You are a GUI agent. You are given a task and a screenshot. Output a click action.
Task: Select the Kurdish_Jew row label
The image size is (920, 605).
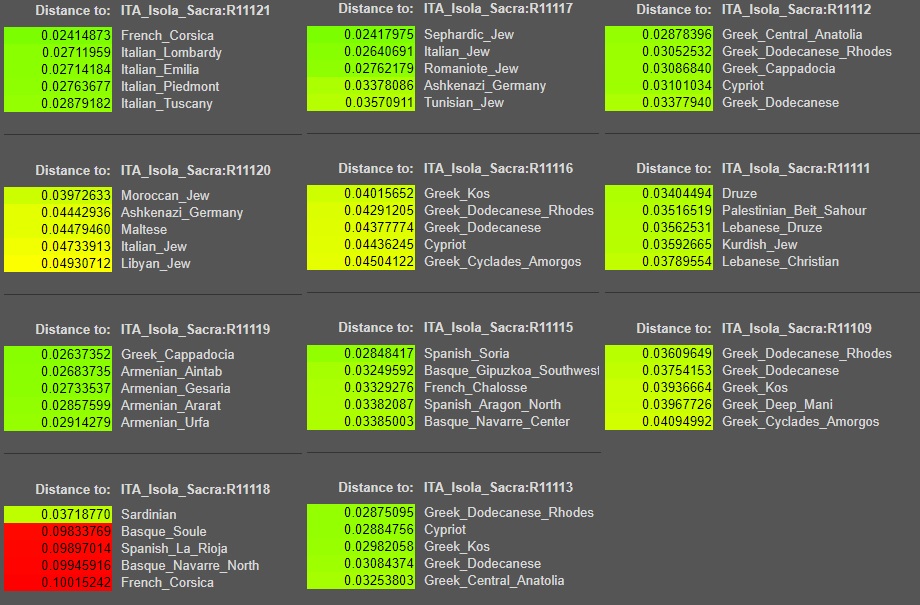pos(759,245)
